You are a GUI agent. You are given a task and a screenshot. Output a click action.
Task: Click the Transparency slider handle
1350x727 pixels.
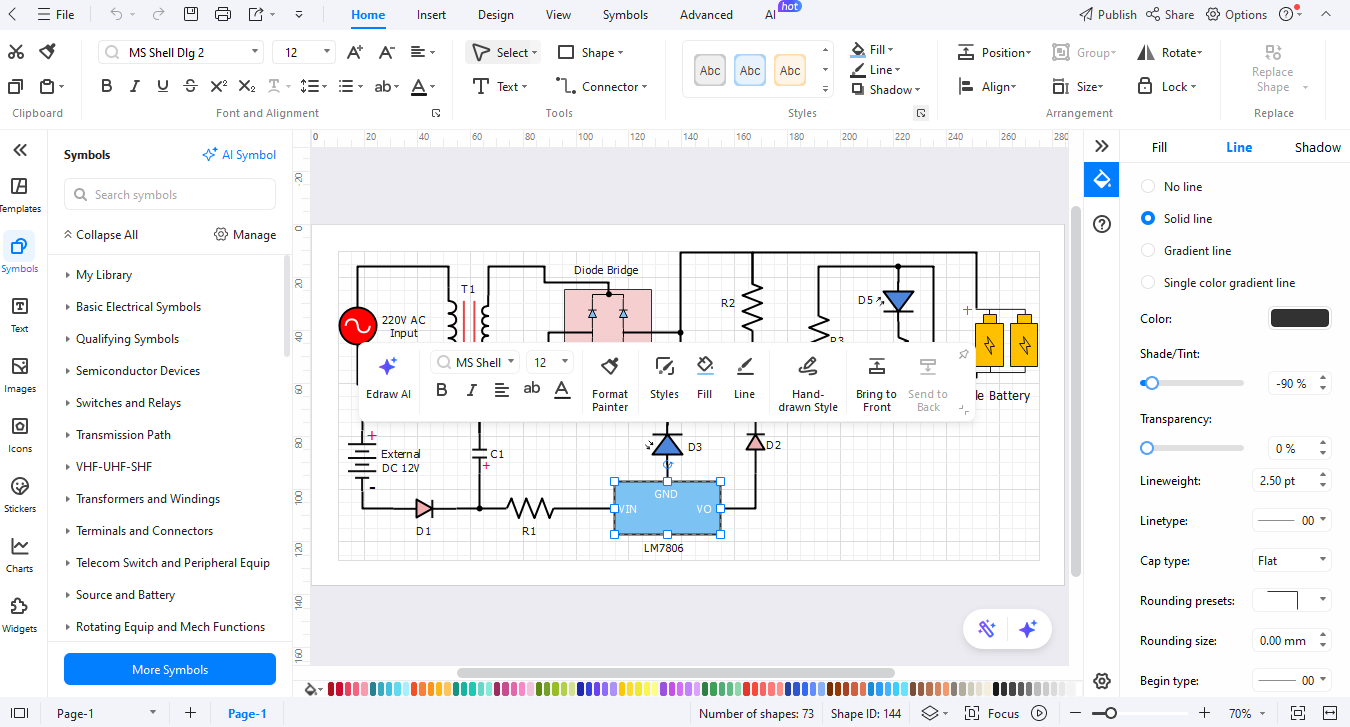click(x=1147, y=448)
